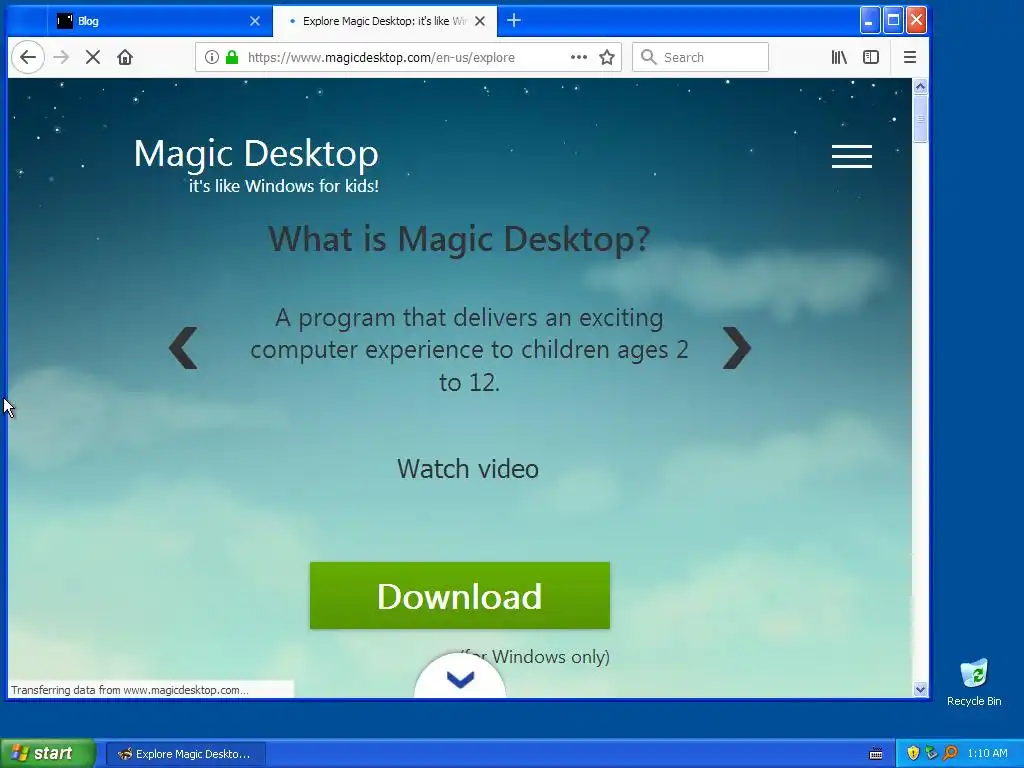Click the '(for Windows only)' text
This screenshot has width=1024, height=768.
click(x=534, y=657)
